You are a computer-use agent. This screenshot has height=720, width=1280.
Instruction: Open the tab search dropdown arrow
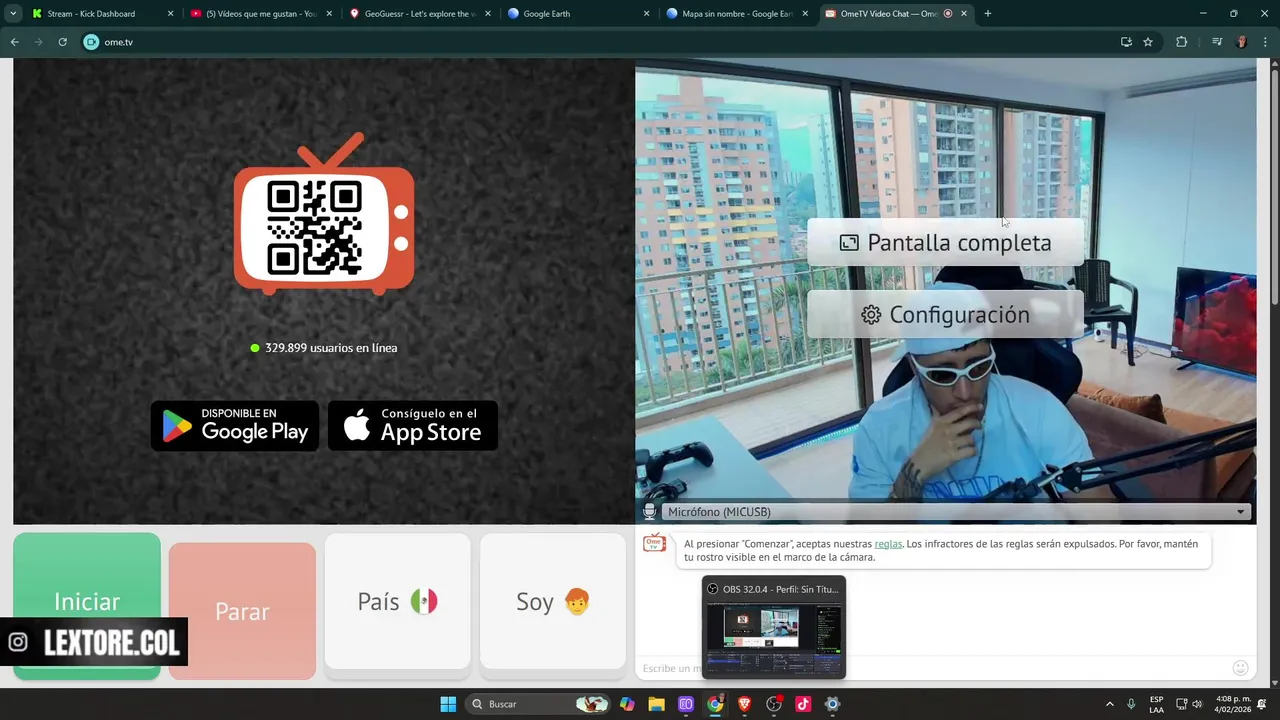click(13, 14)
